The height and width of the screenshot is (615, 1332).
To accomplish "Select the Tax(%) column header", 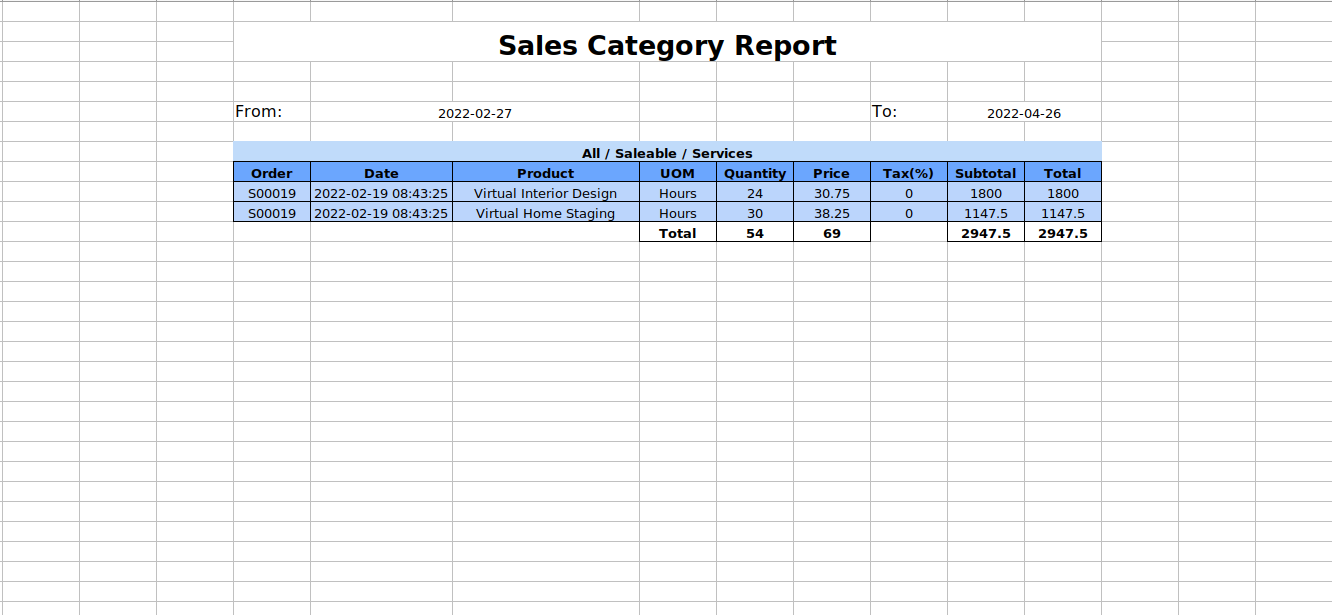I will click(x=908, y=173).
